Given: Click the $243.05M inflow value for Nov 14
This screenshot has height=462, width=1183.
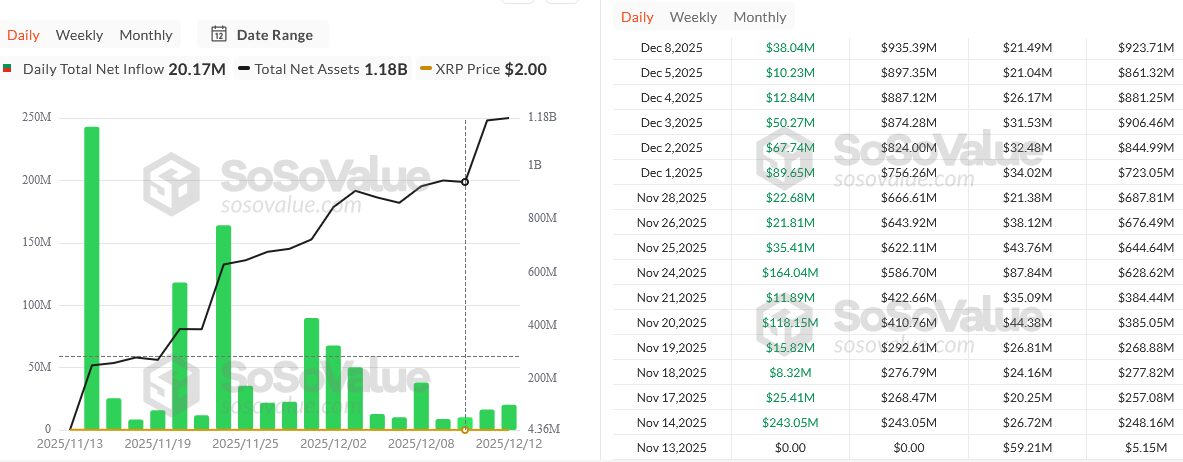Looking at the screenshot, I should 790,422.
